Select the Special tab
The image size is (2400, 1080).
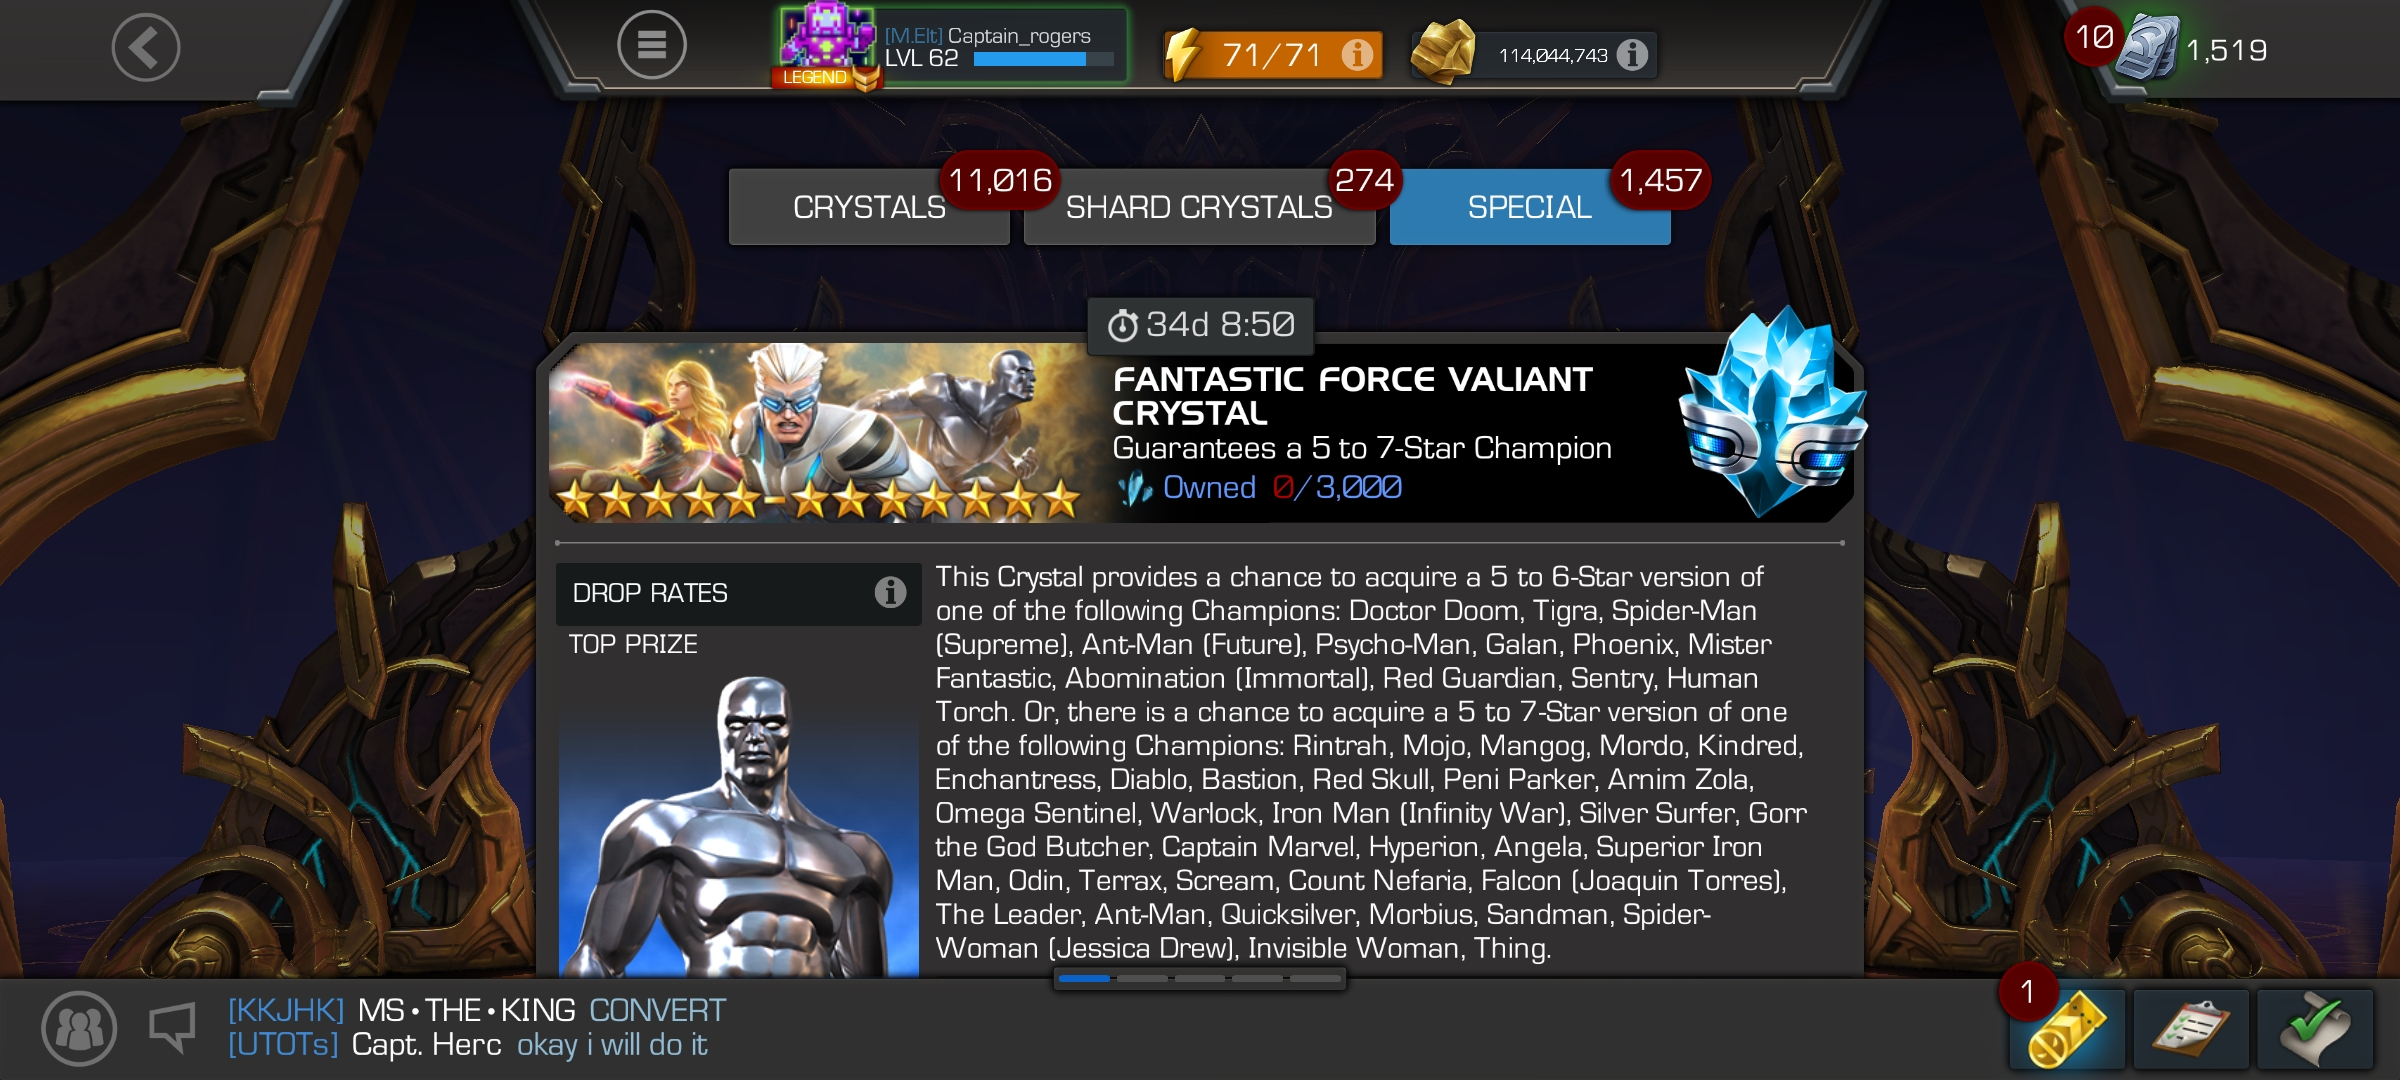coord(1530,207)
